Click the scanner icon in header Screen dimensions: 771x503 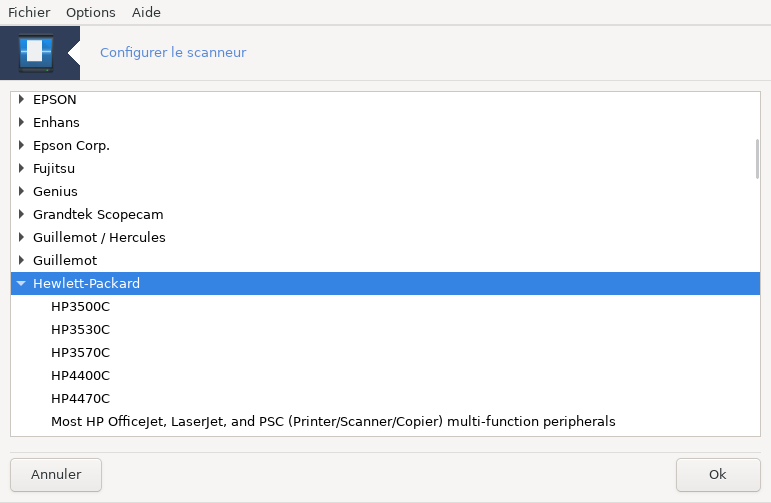37,52
